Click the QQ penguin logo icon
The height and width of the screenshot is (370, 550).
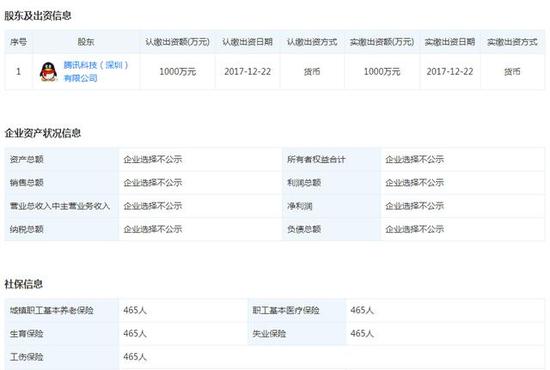[48, 72]
